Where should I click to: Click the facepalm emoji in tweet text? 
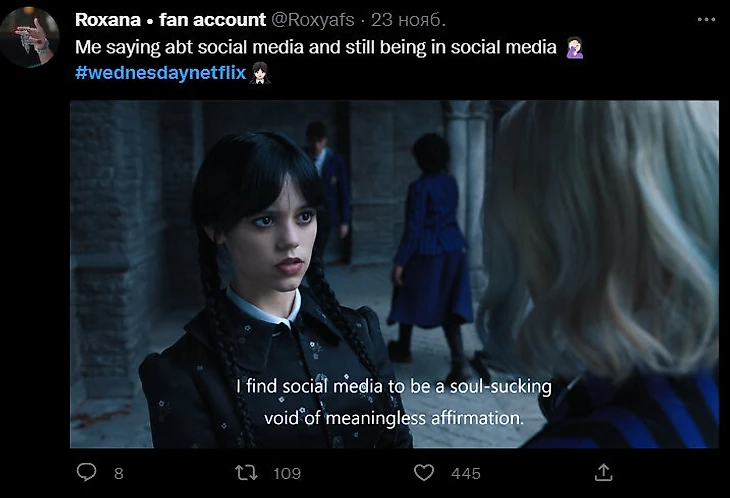575,46
